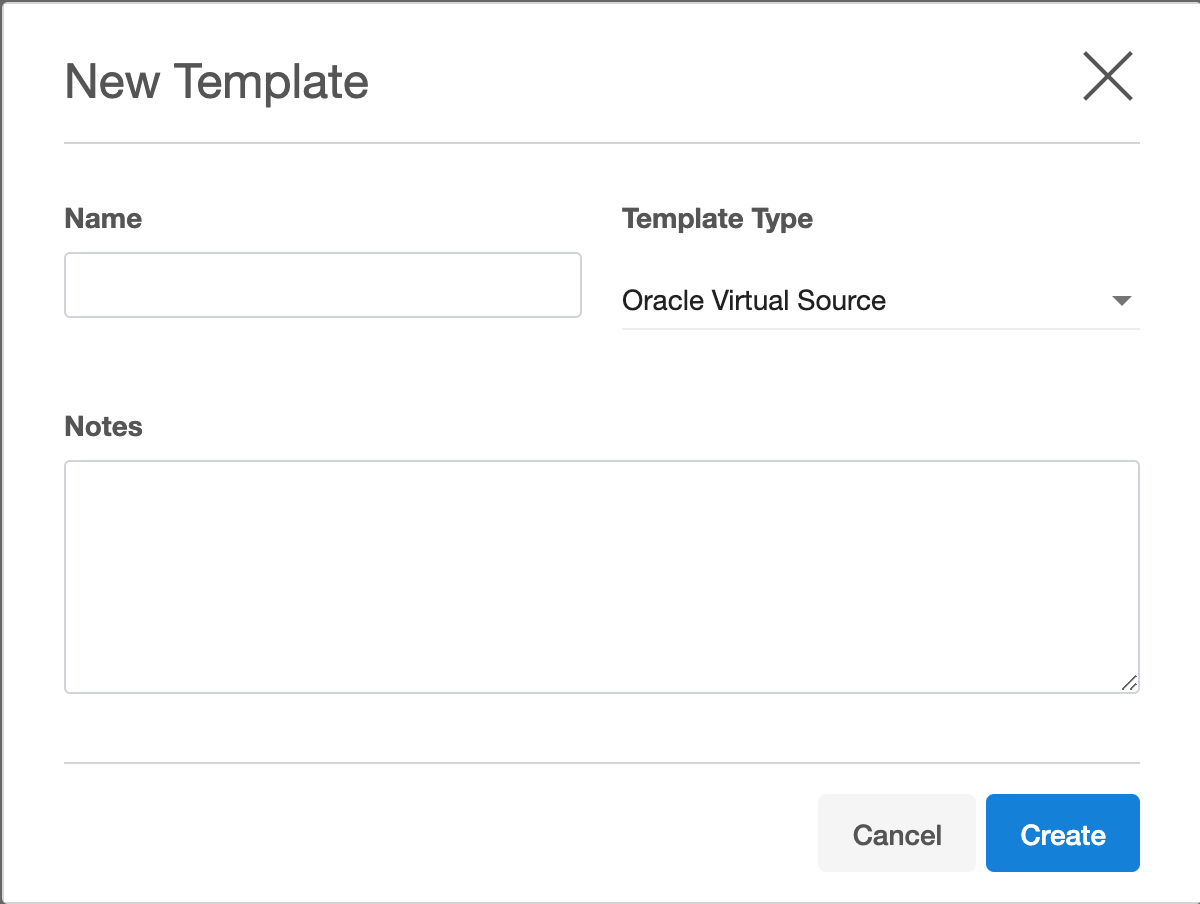Open the Template Type dropdown
This screenshot has height=904, width=1200.
(x=880, y=300)
